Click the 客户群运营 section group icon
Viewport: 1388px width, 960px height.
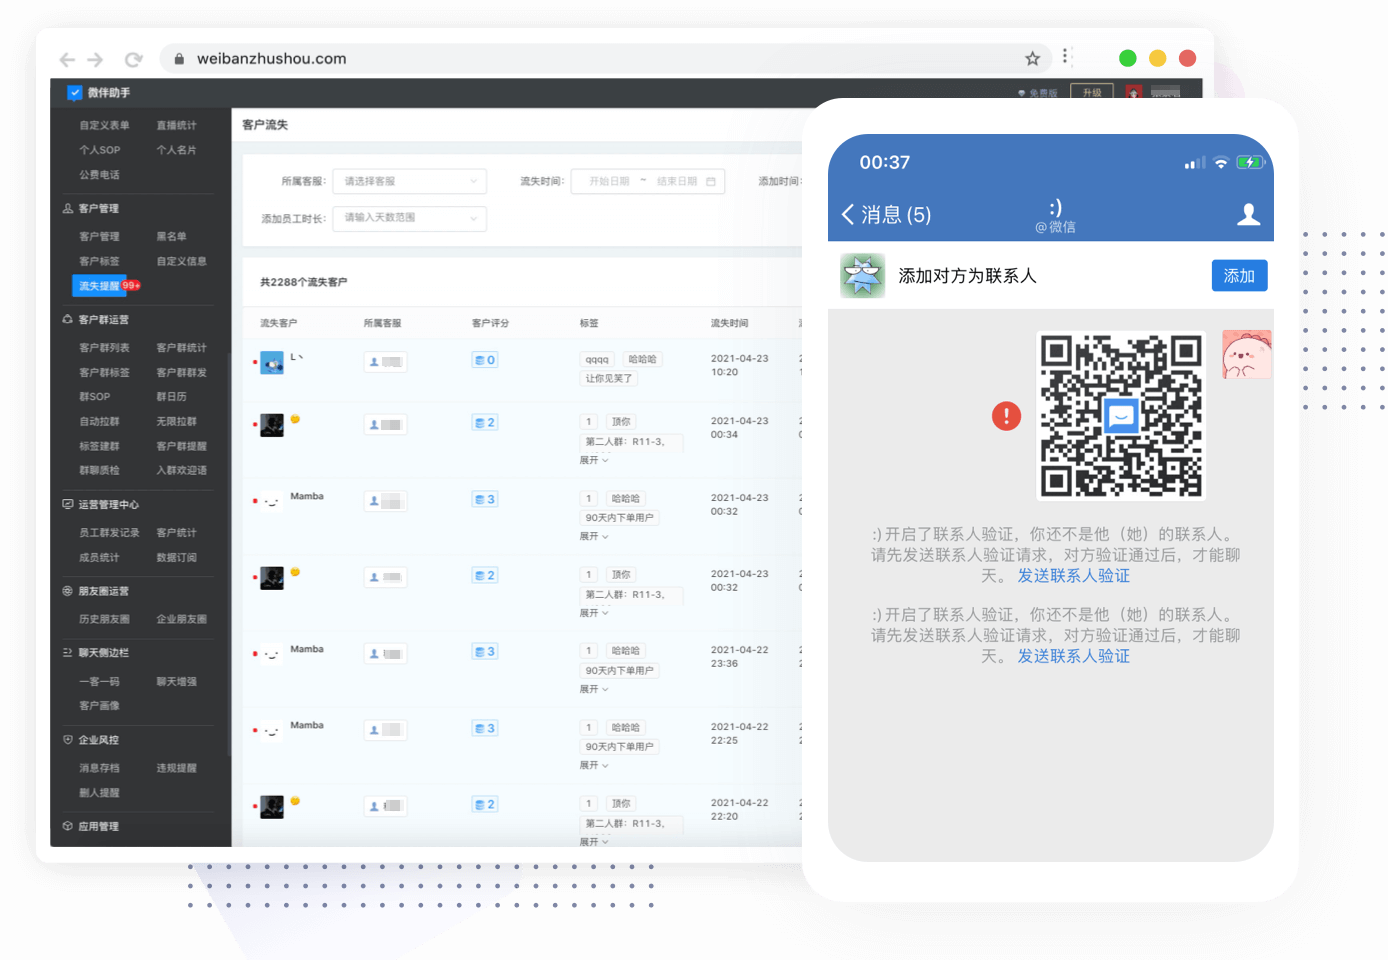[x=67, y=320]
